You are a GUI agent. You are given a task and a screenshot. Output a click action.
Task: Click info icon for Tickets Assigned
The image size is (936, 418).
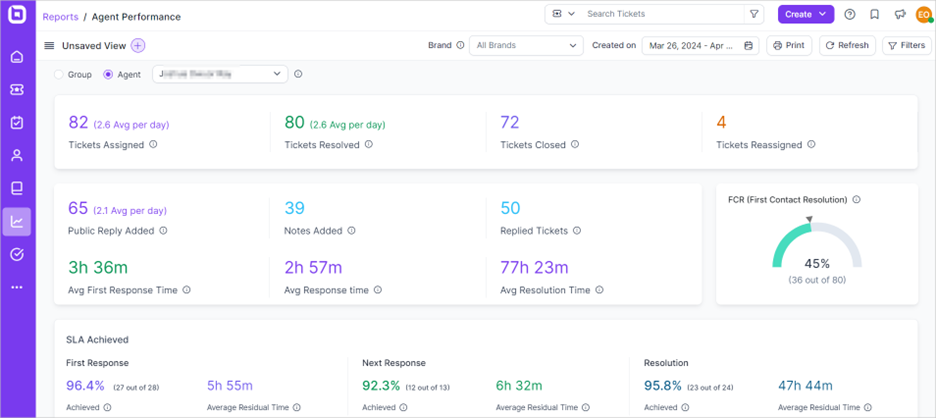(153, 145)
